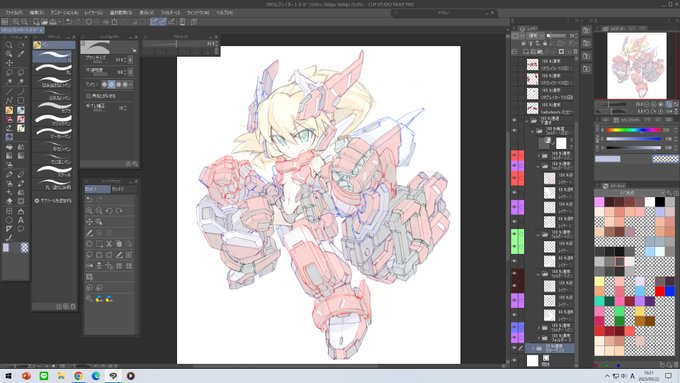Toggle visibility eye of the second nested folder
This screenshot has height=383, width=680.
515,131
